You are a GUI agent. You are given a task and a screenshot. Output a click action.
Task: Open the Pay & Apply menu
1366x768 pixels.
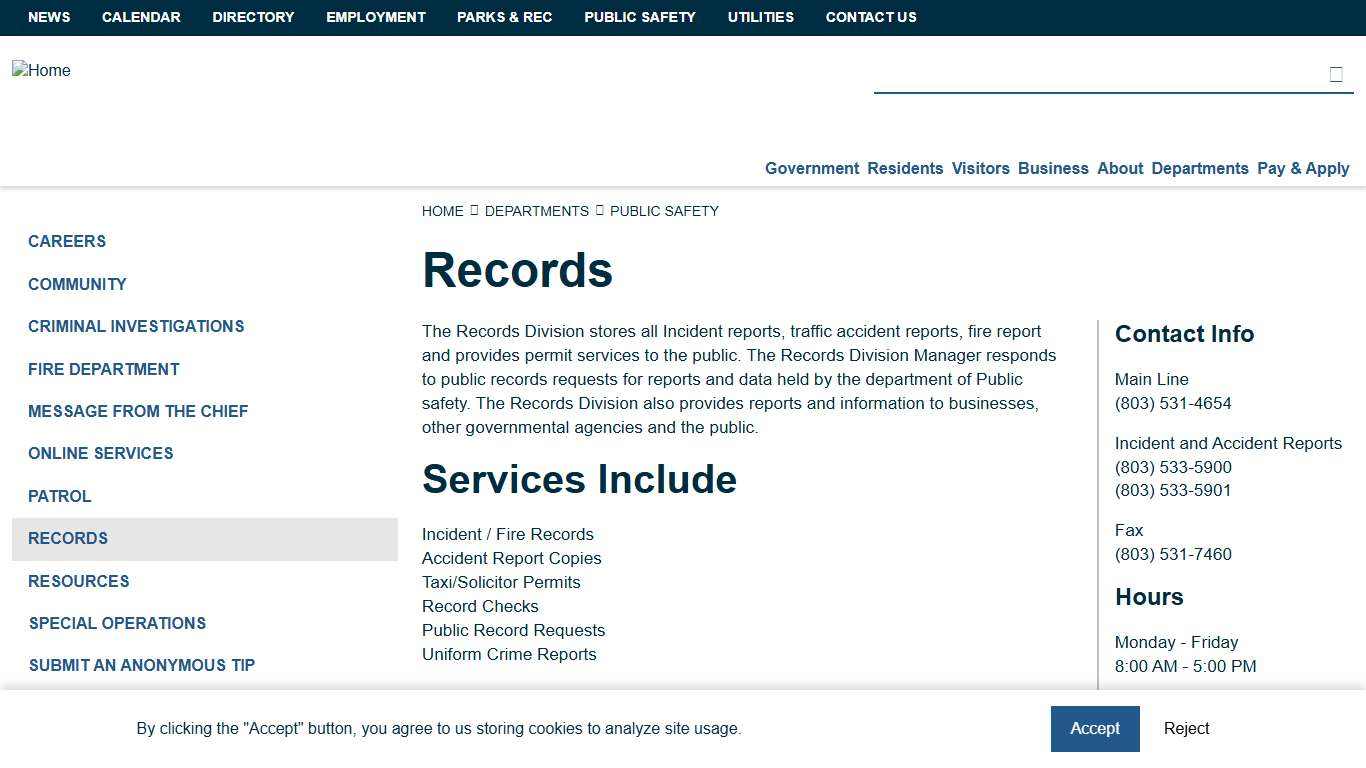1303,168
